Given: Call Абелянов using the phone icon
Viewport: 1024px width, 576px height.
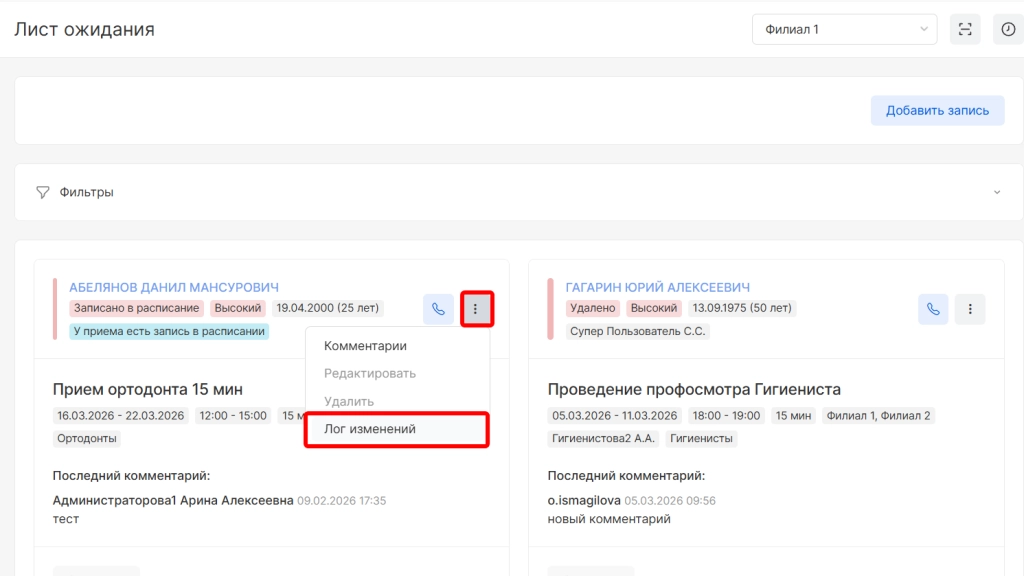Looking at the screenshot, I should tap(438, 309).
